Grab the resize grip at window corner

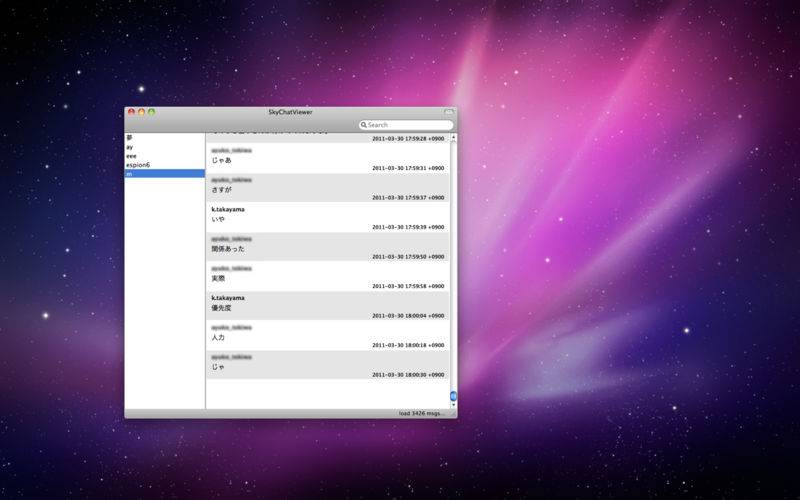click(x=453, y=413)
